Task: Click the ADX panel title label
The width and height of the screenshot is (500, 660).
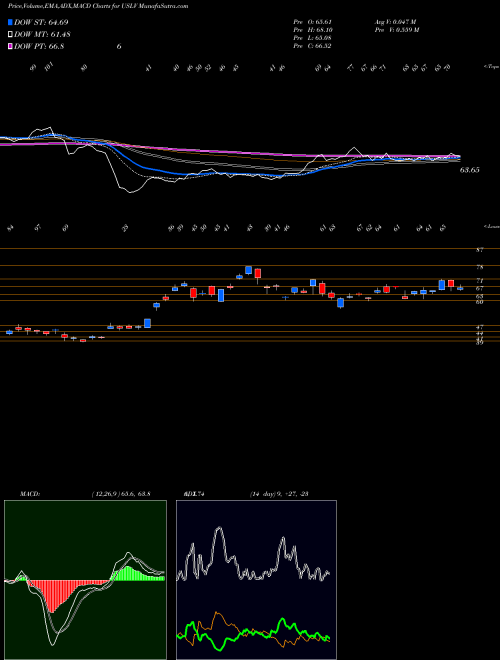Action: pos(194,494)
